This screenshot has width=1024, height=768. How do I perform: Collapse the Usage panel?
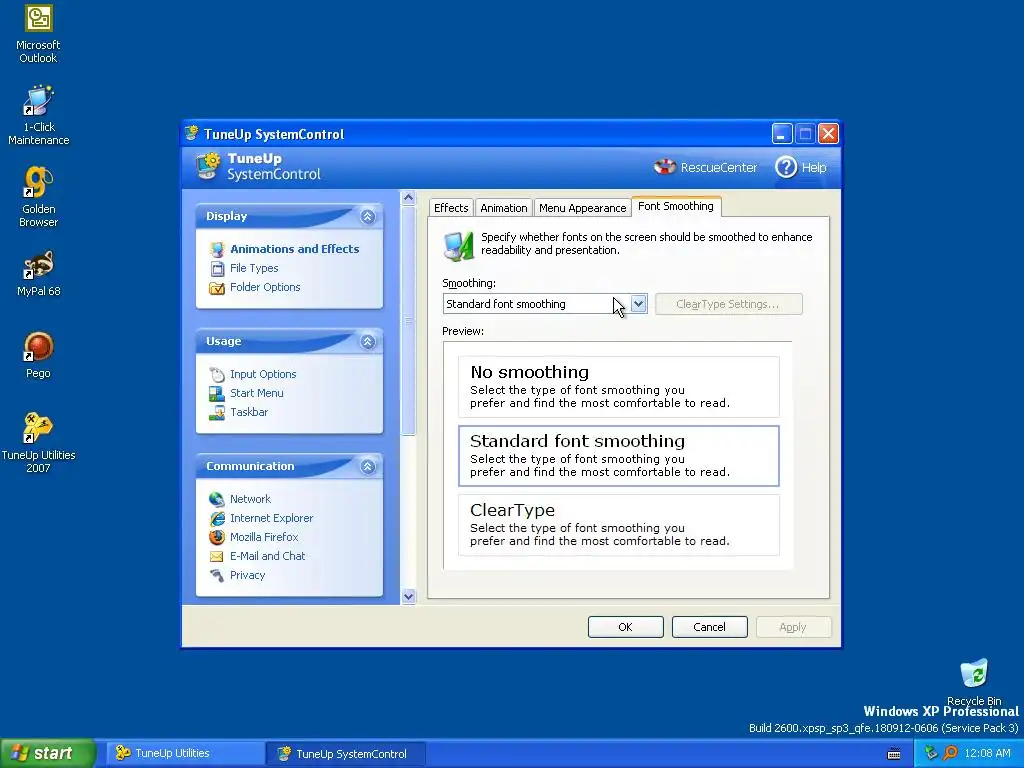coord(368,341)
